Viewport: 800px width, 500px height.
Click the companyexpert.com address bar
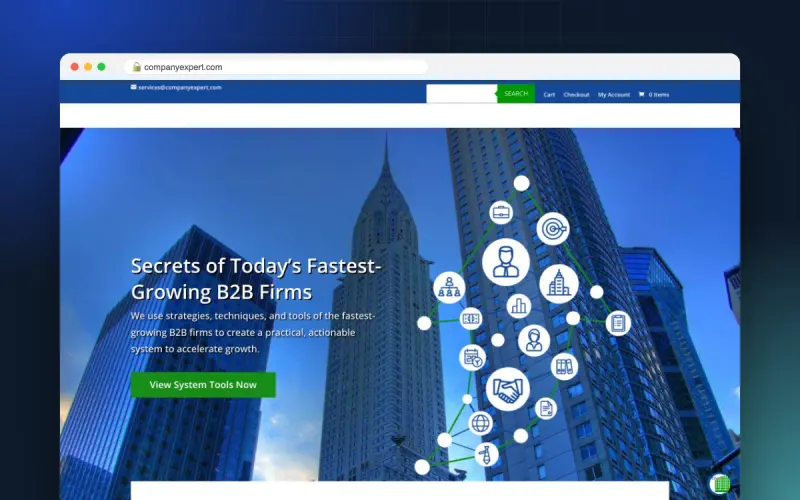(x=276, y=67)
